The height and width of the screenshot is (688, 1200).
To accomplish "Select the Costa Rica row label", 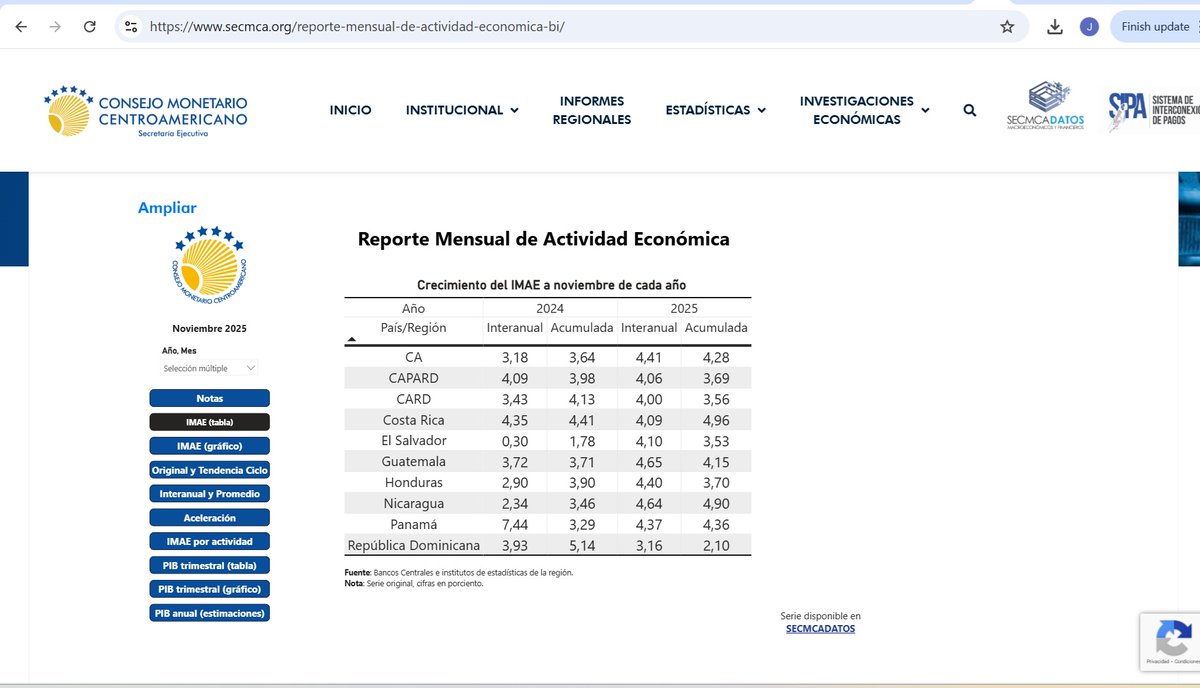I will click(413, 420).
